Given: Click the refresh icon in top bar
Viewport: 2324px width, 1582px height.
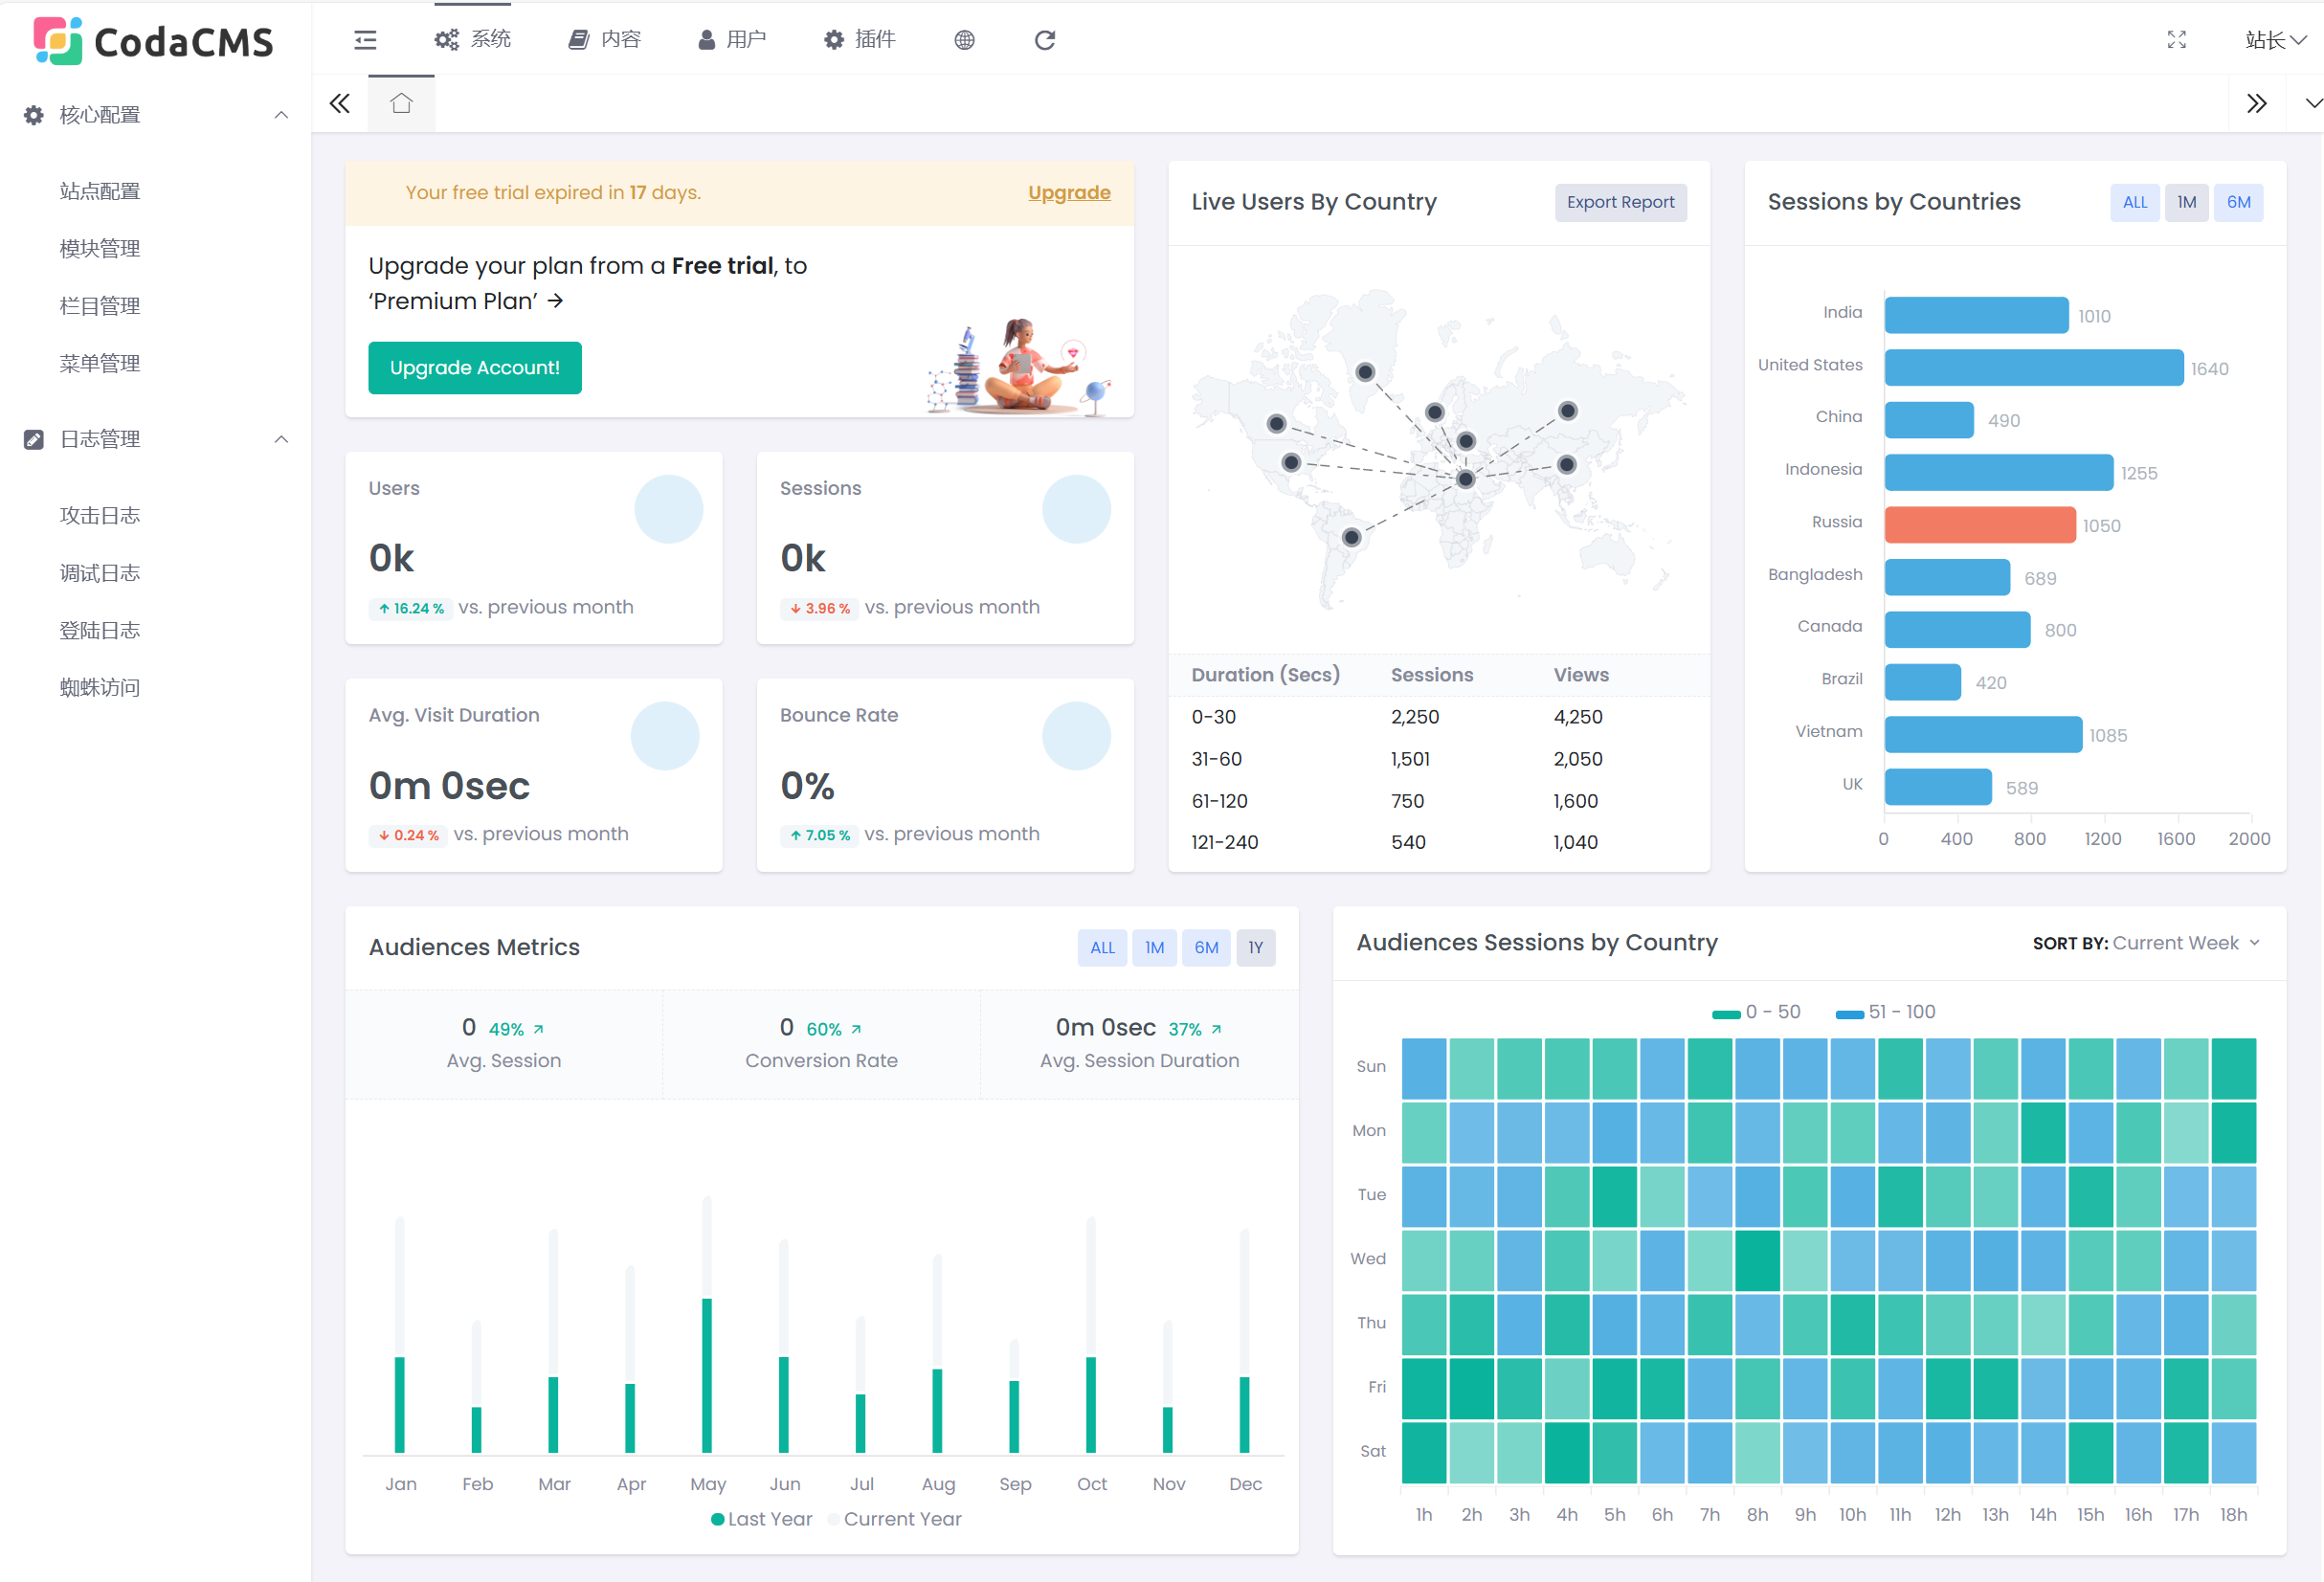Looking at the screenshot, I should click(x=1045, y=40).
